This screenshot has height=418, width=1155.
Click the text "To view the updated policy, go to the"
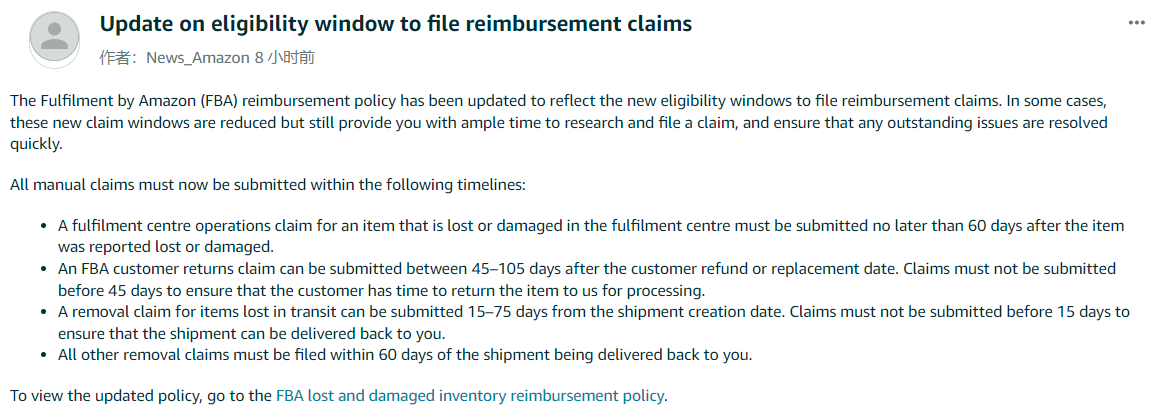(140, 395)
